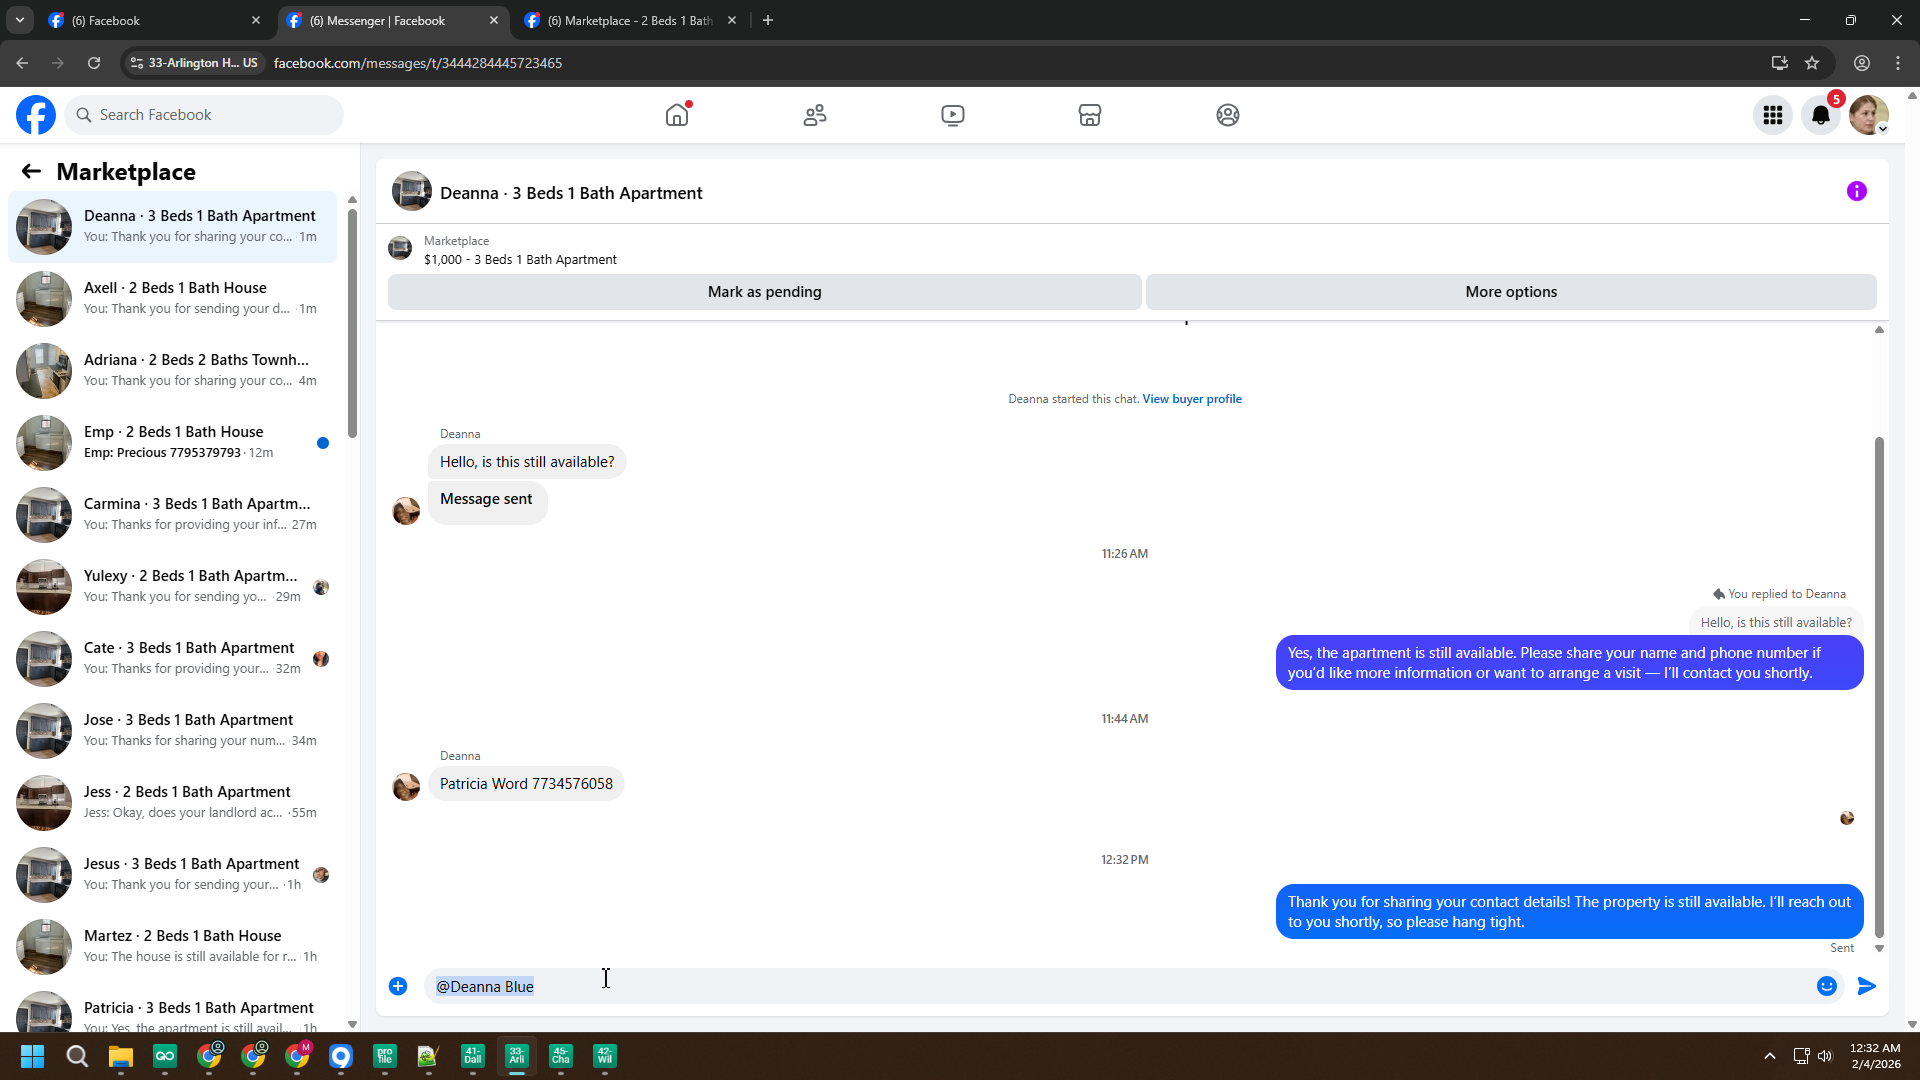Viewport: 1920px width, 1080px height.
Task: Open the Video (Watch) icon
Action: click(952, 115)
